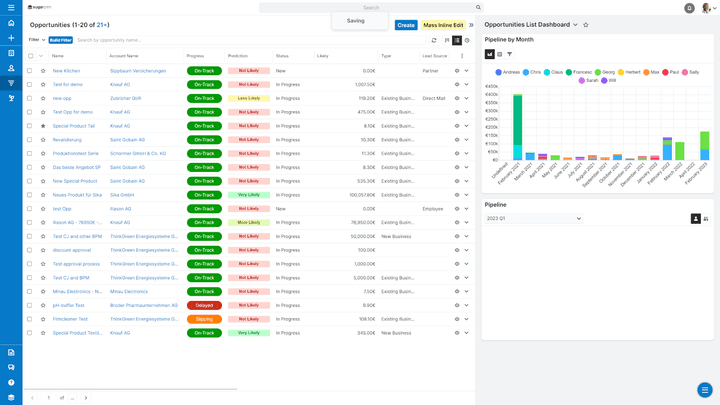Toggle the select-all checkbox in the table header
Image resolution: width=720 pixels, height=405 pixels.
[x=30, y=56]
